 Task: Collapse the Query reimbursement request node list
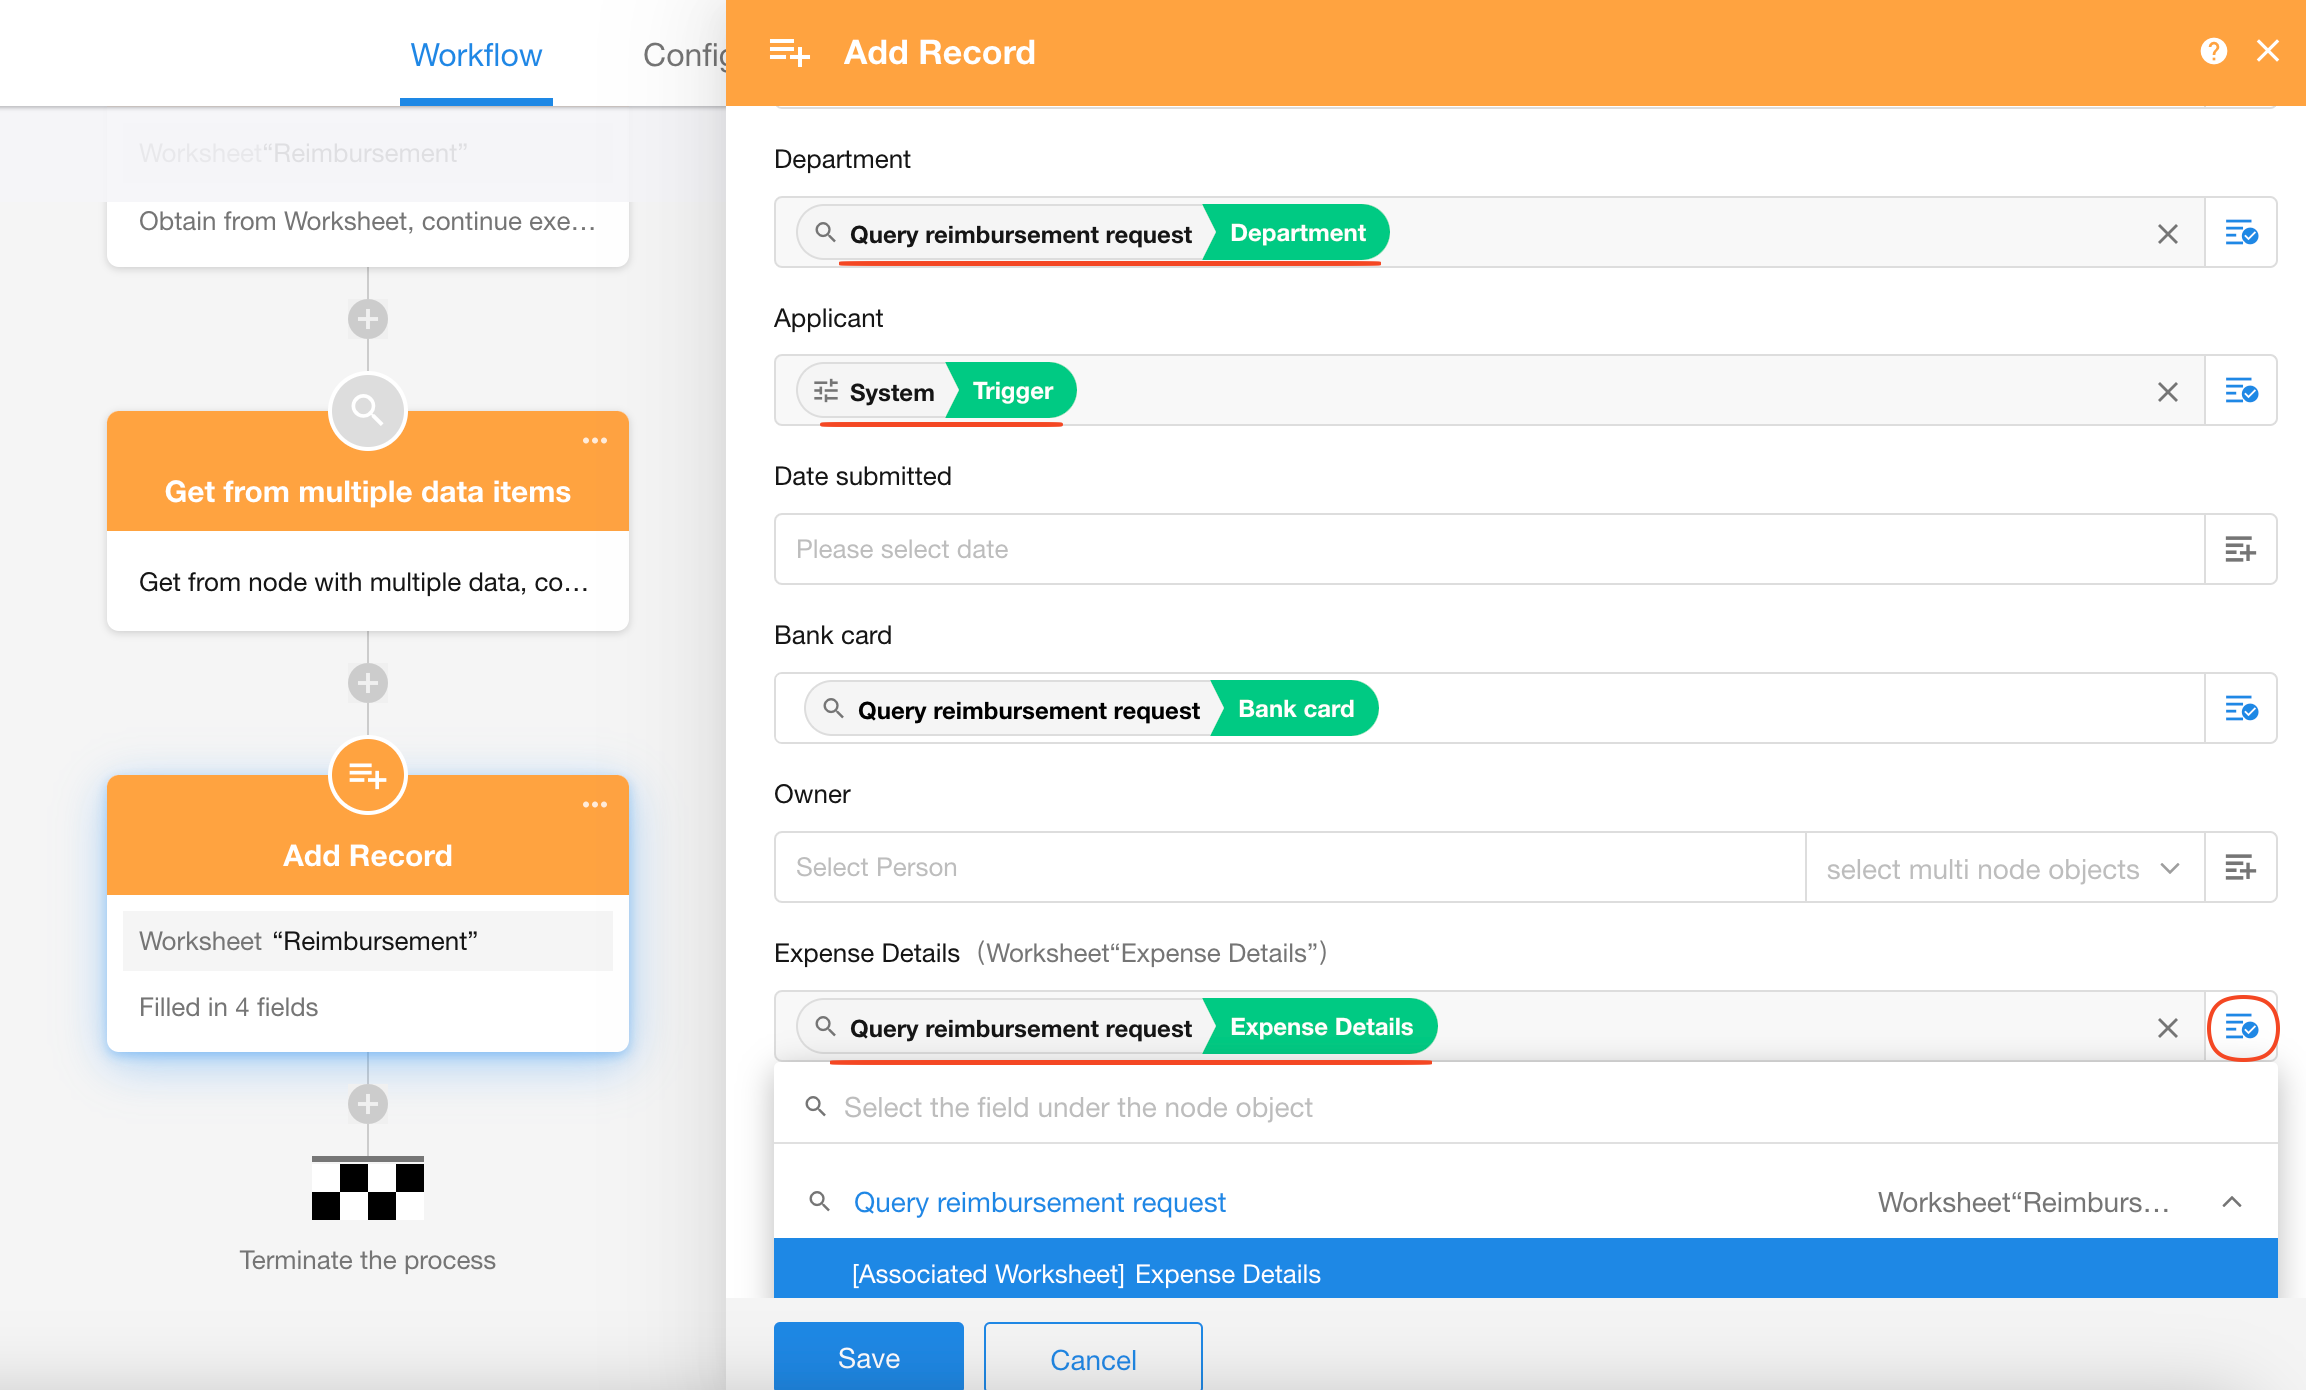2231,1202
